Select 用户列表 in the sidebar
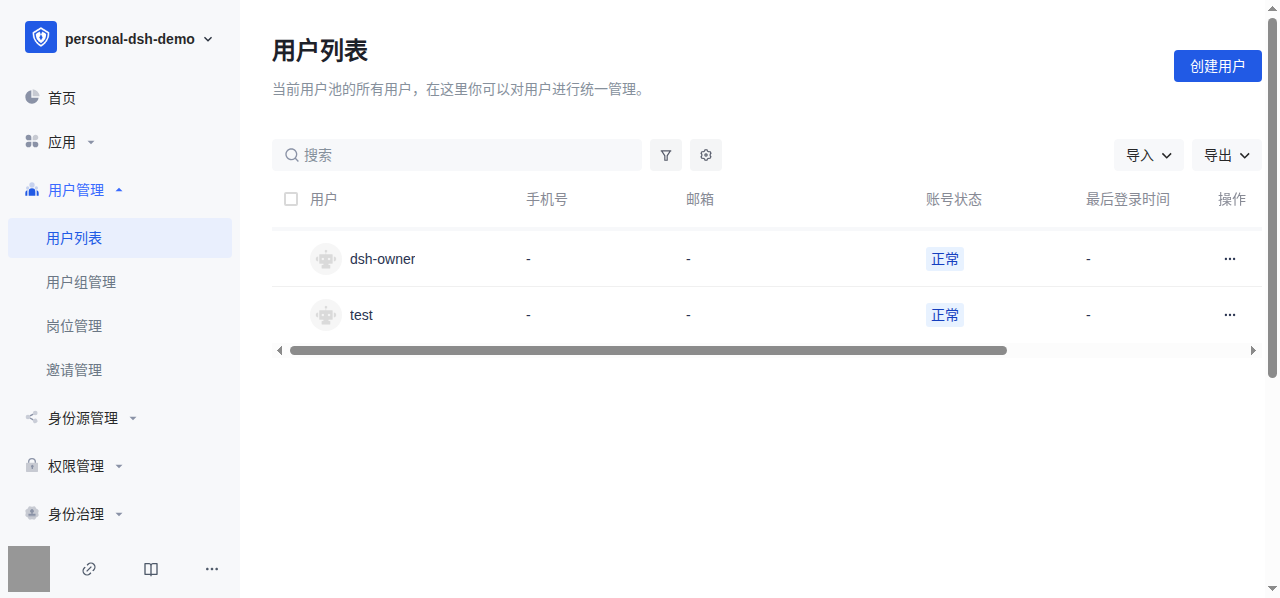The height and width of the screenshot is (598, 1280). pyautogui.click(x=120, y=238)
